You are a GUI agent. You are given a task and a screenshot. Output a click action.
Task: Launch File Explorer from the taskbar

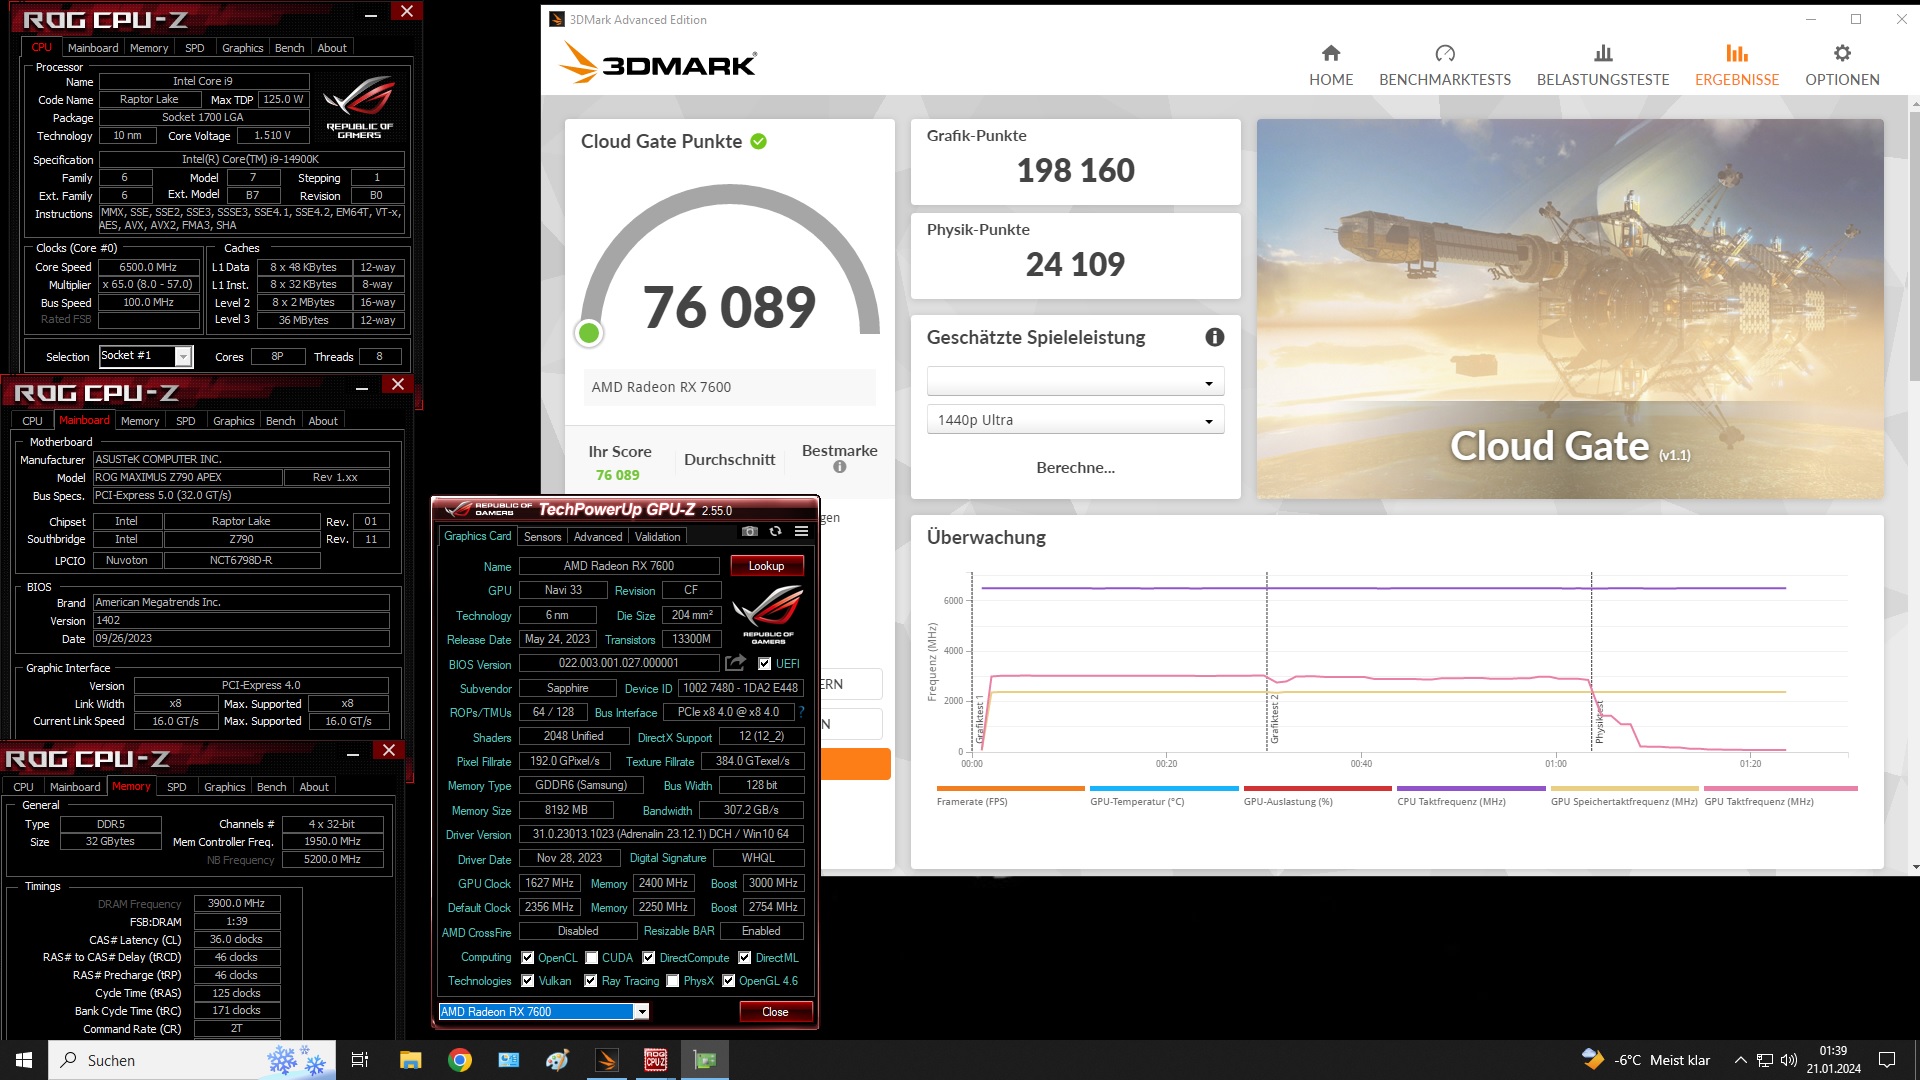[x=411, y=1060]
